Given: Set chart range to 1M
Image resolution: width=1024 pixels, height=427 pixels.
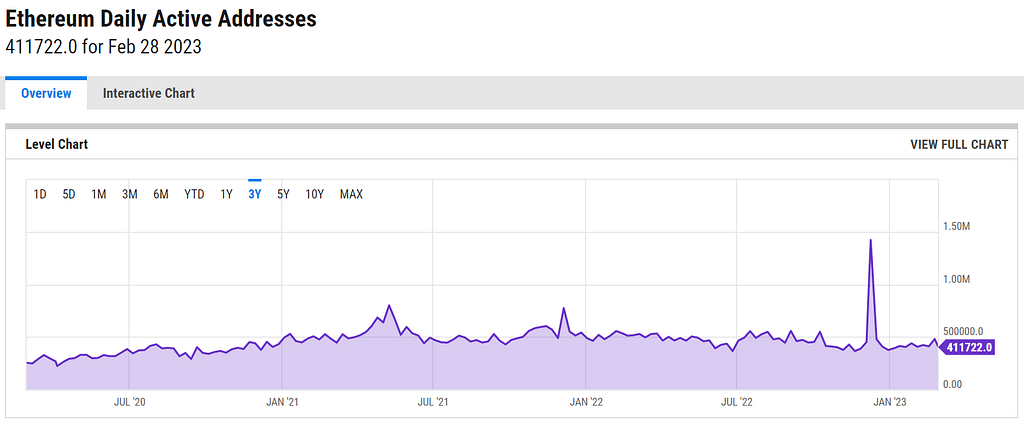Looking at the screenshot, I should pos(99,194).
